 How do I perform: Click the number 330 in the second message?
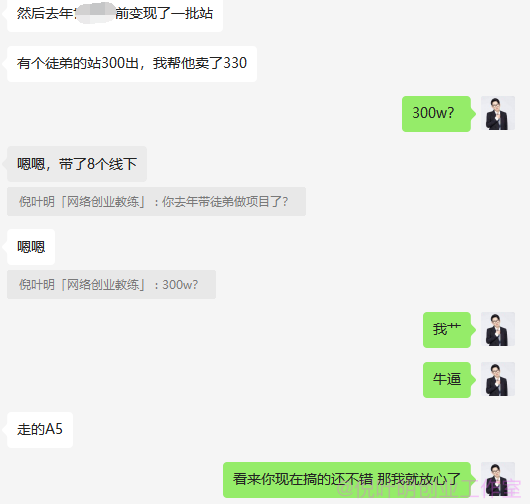point(235,63)
